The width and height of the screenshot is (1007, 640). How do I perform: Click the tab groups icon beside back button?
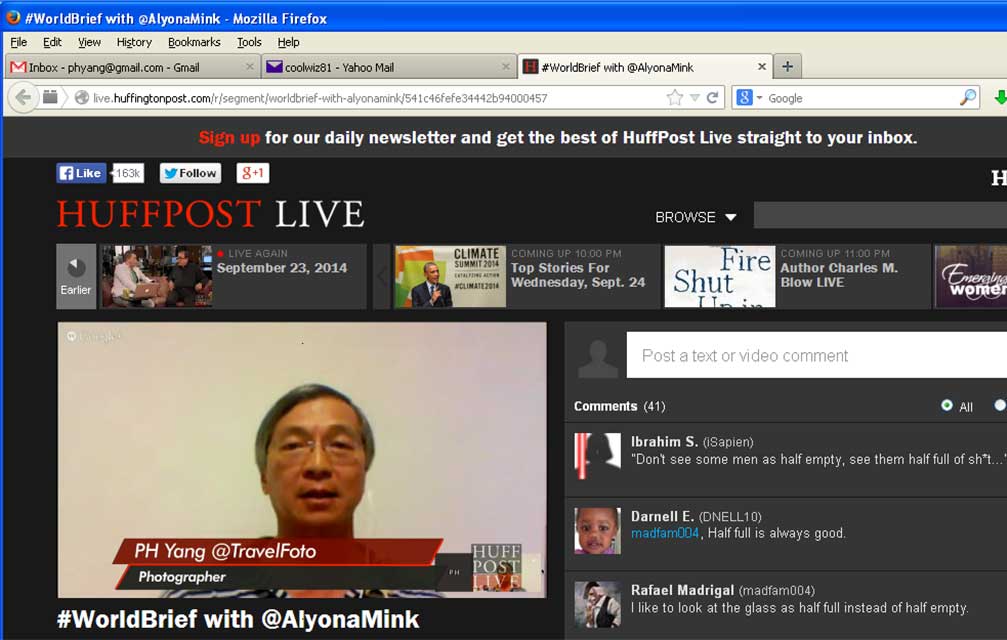(50, 98)
